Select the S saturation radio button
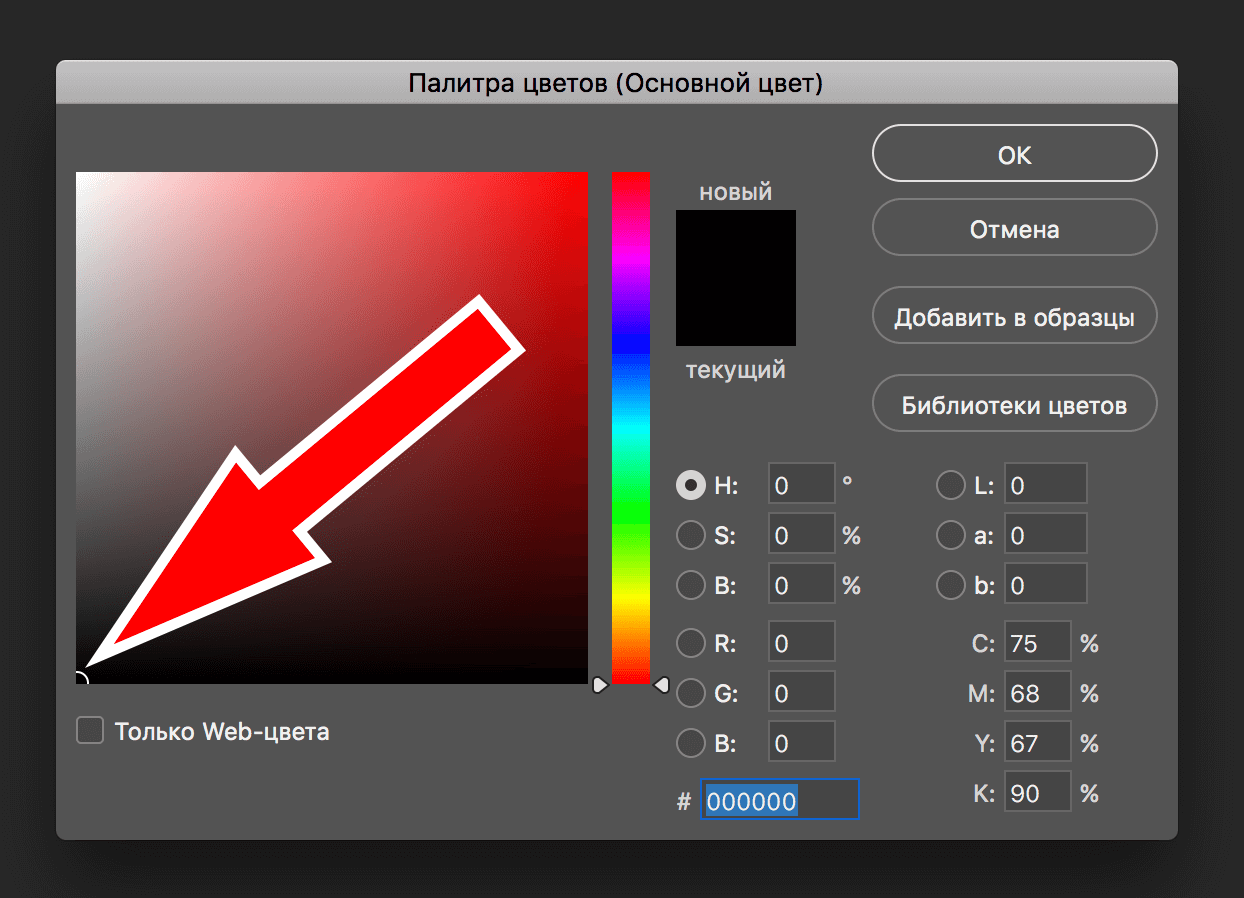 tap(690, 536)
